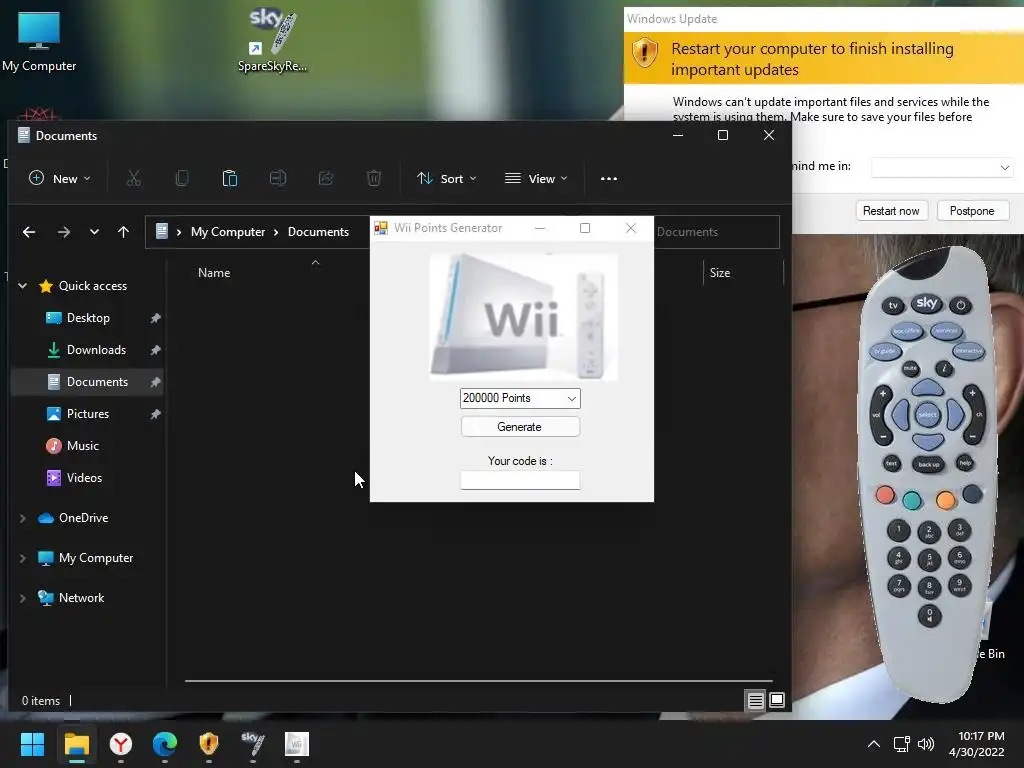
Task: Click Restart now in Windows Update
Action: click(891, 211)
